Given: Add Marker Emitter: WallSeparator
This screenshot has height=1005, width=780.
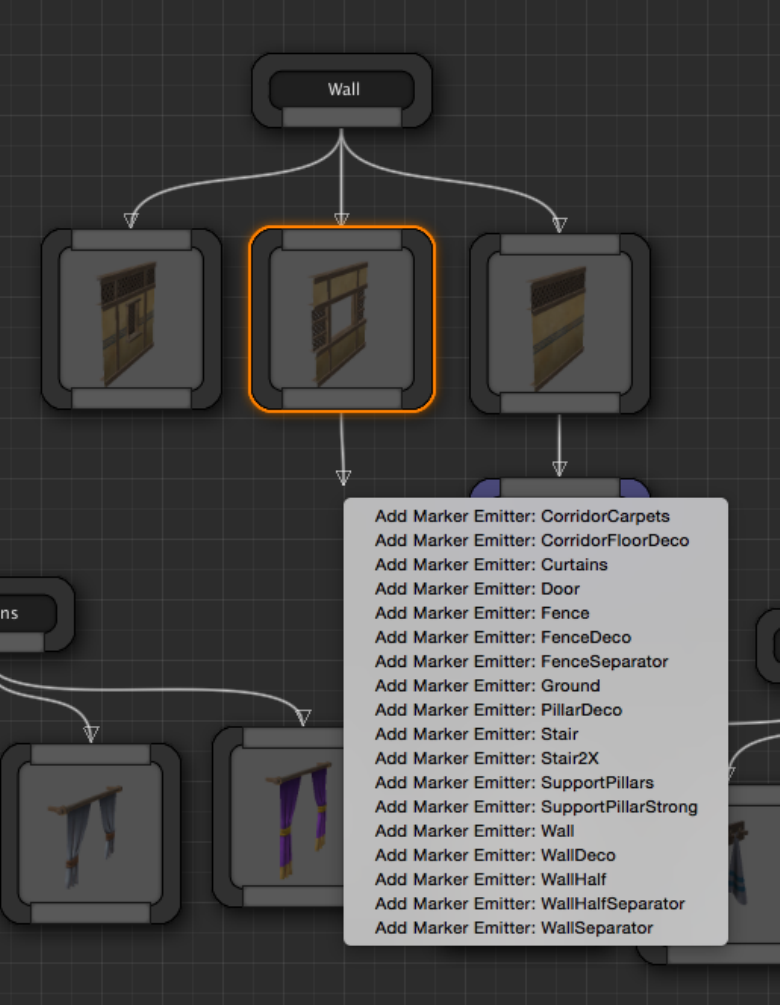Looking at the screenshot, I should tap(535, 928).
